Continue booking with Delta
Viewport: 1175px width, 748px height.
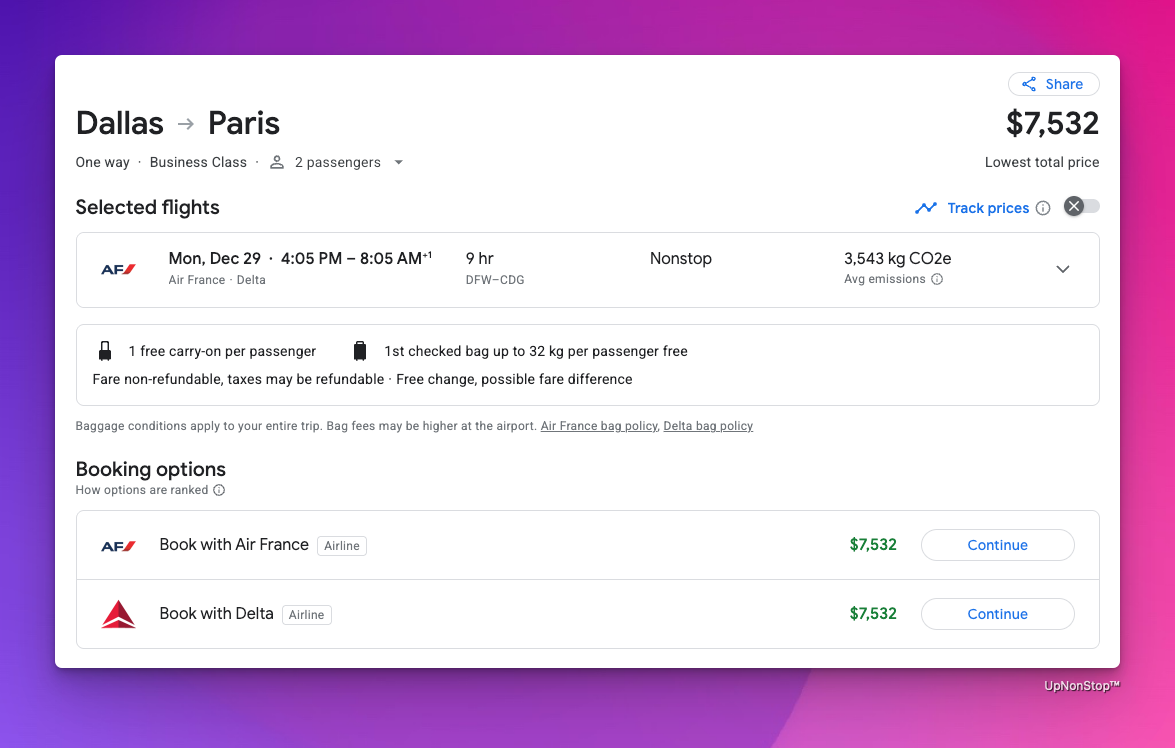point(997,614)
